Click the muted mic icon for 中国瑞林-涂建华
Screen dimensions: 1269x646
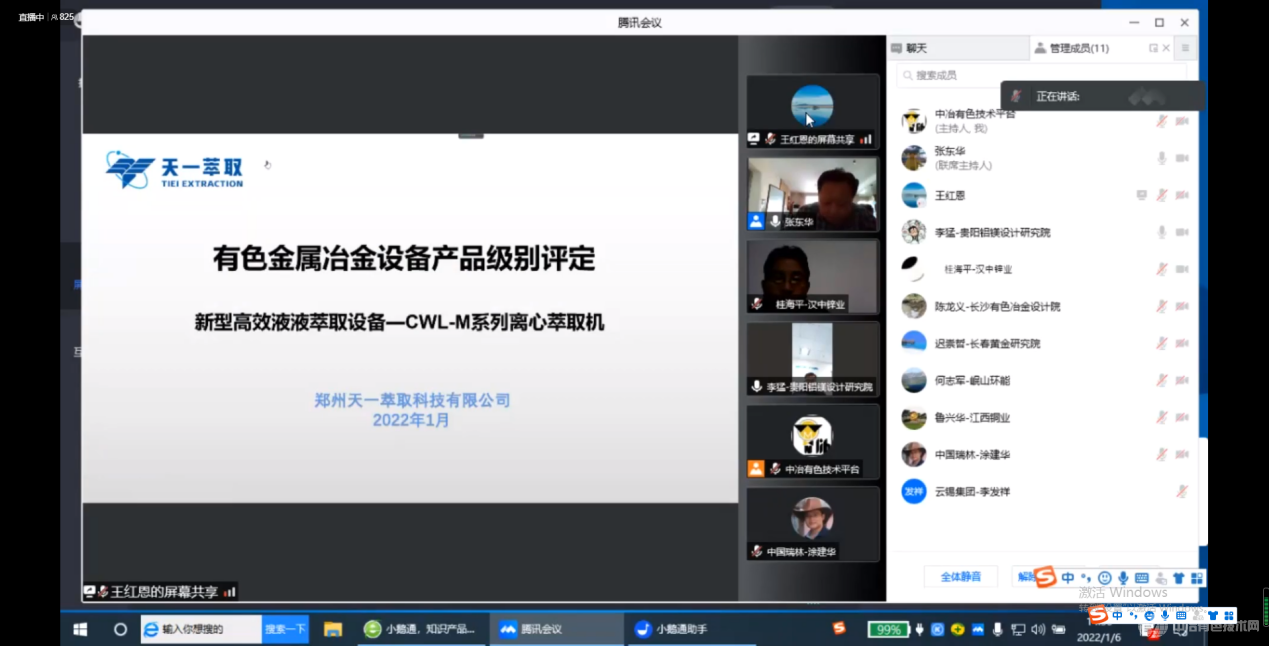(1161, 454)
